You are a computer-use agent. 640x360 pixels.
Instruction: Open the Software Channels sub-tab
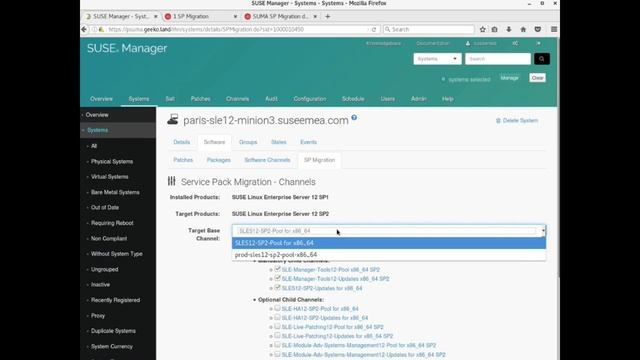(267, 160)
